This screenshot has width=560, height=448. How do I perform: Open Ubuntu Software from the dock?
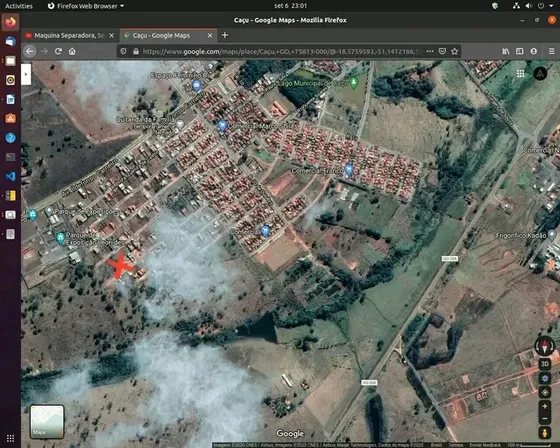point(10,118)
